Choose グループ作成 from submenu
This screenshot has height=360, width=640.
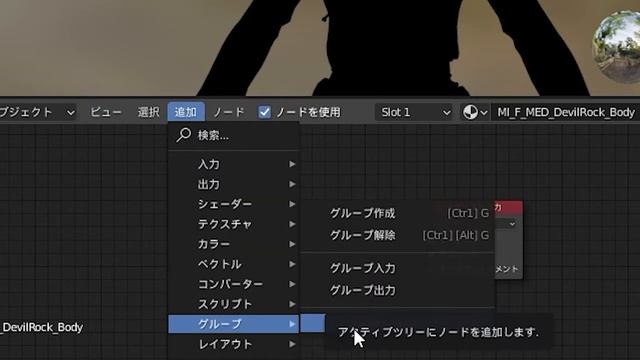(x=398, y=213)
